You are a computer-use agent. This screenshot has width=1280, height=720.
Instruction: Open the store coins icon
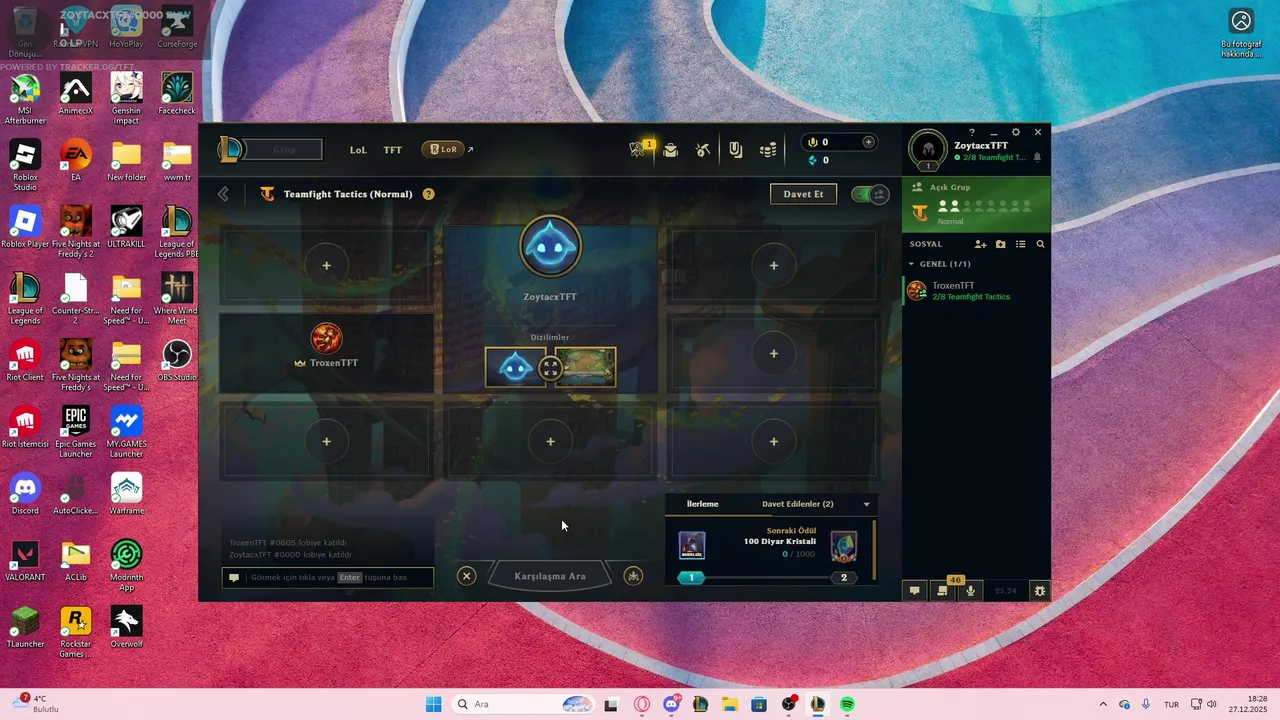[x=768, y=150]
